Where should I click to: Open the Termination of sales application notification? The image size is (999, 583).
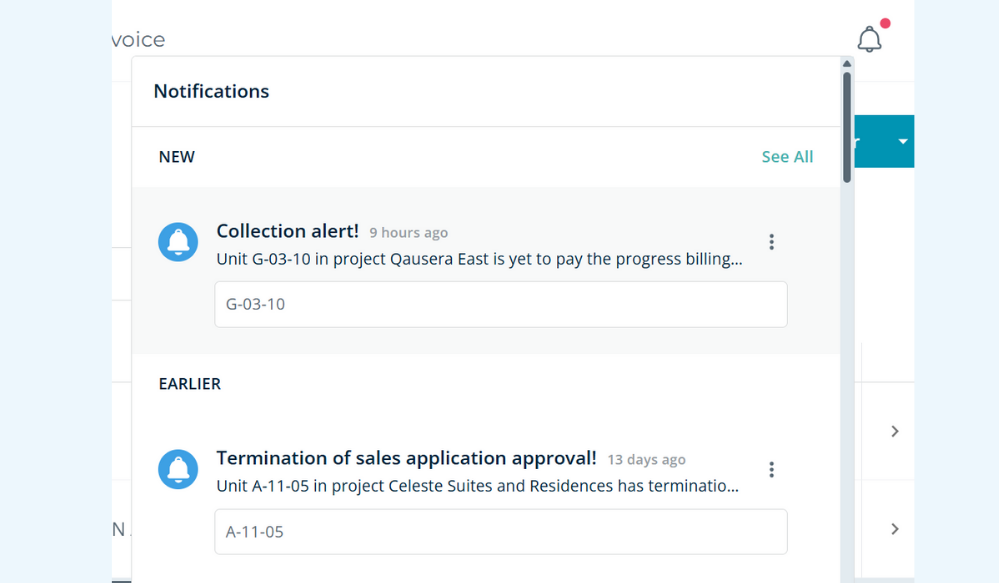[x=406, y=457]
